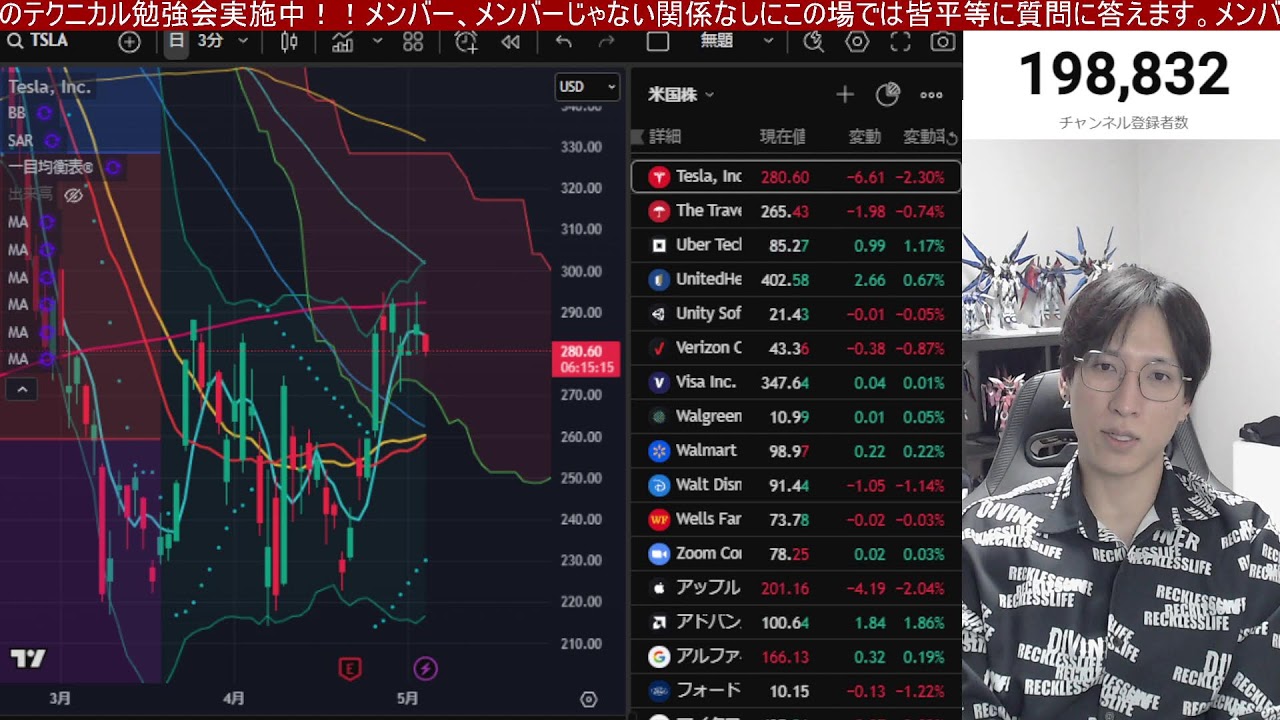Open the watchlist advanced view icon

(887, 95)
